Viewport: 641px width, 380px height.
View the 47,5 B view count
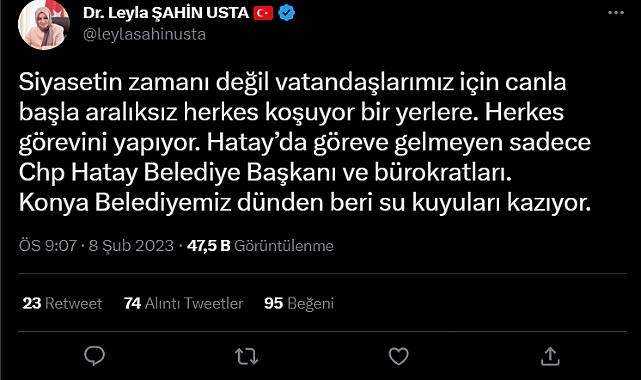[x=208, y=246]
